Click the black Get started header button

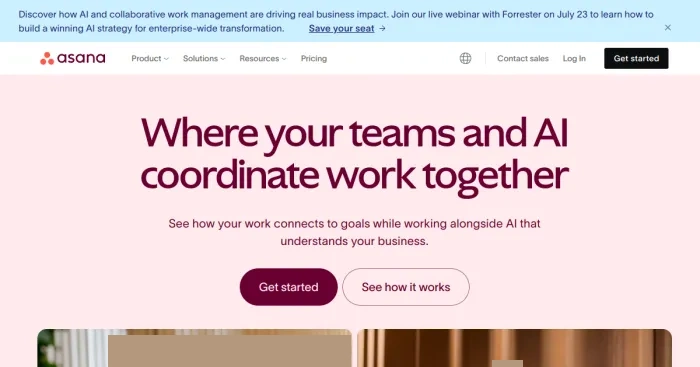(636, 58)
